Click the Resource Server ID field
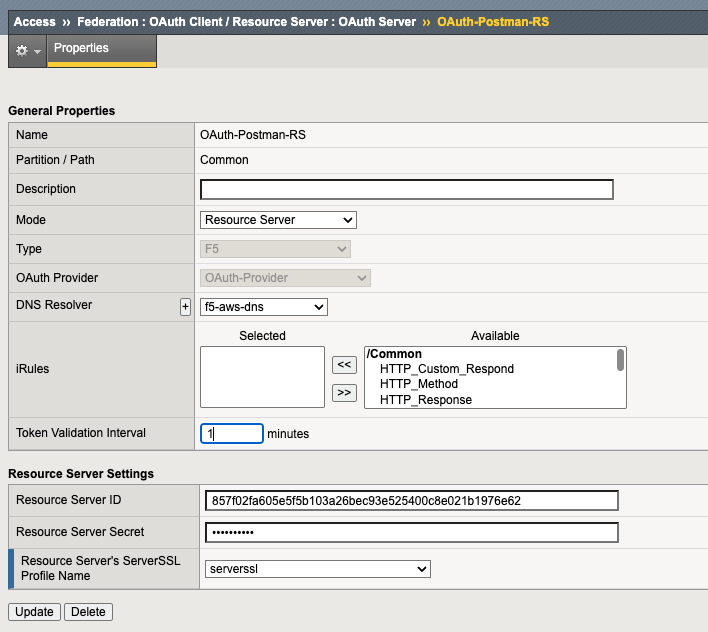The height and width of the screenshot is (632, 708). pos(411,500)
